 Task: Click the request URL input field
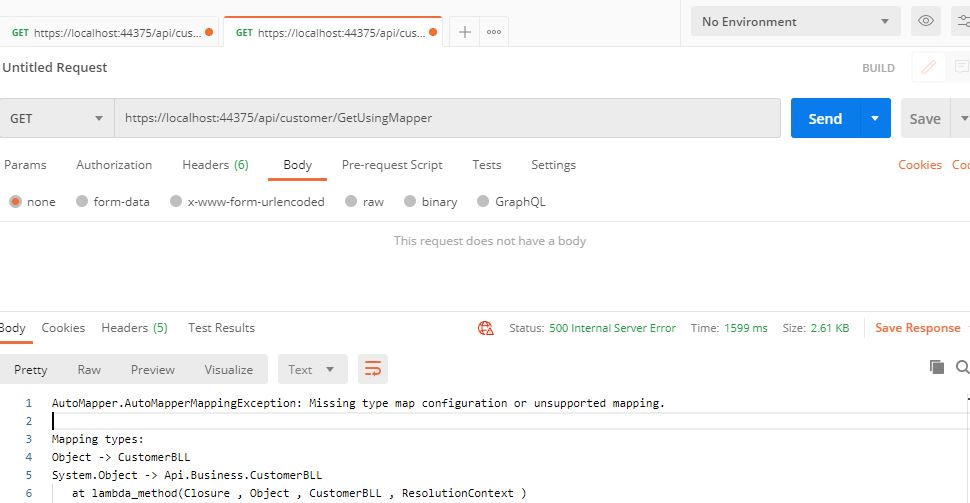click(447, 118)
